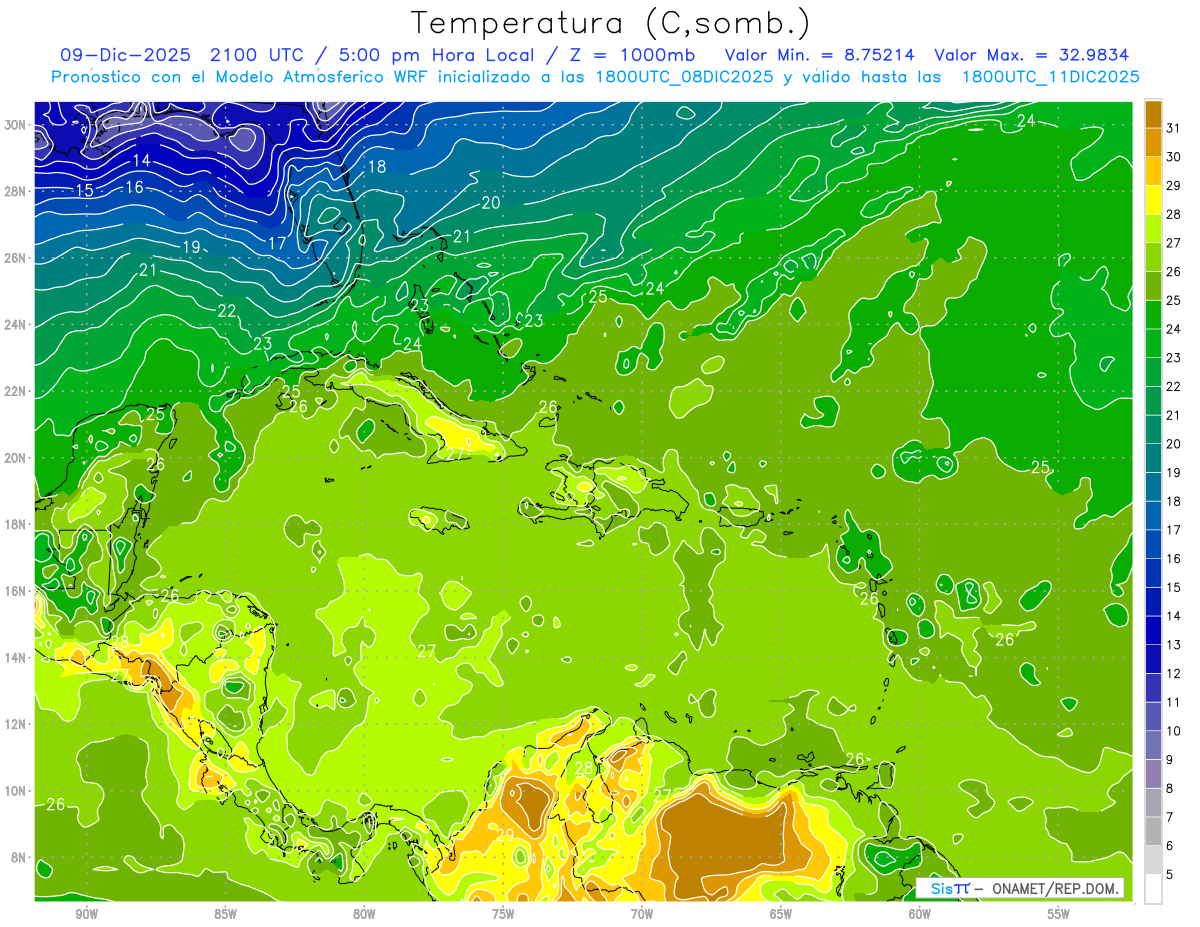Click the "75W" longitude axis label

coord(503,914)
